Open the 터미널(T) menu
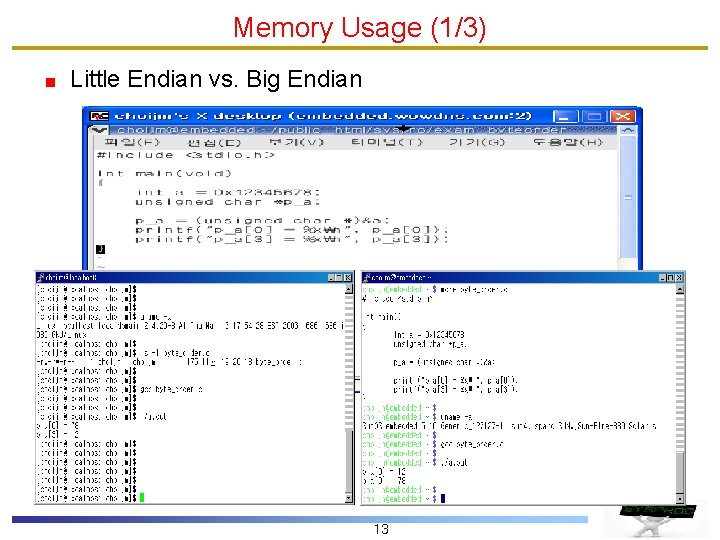 386,142
